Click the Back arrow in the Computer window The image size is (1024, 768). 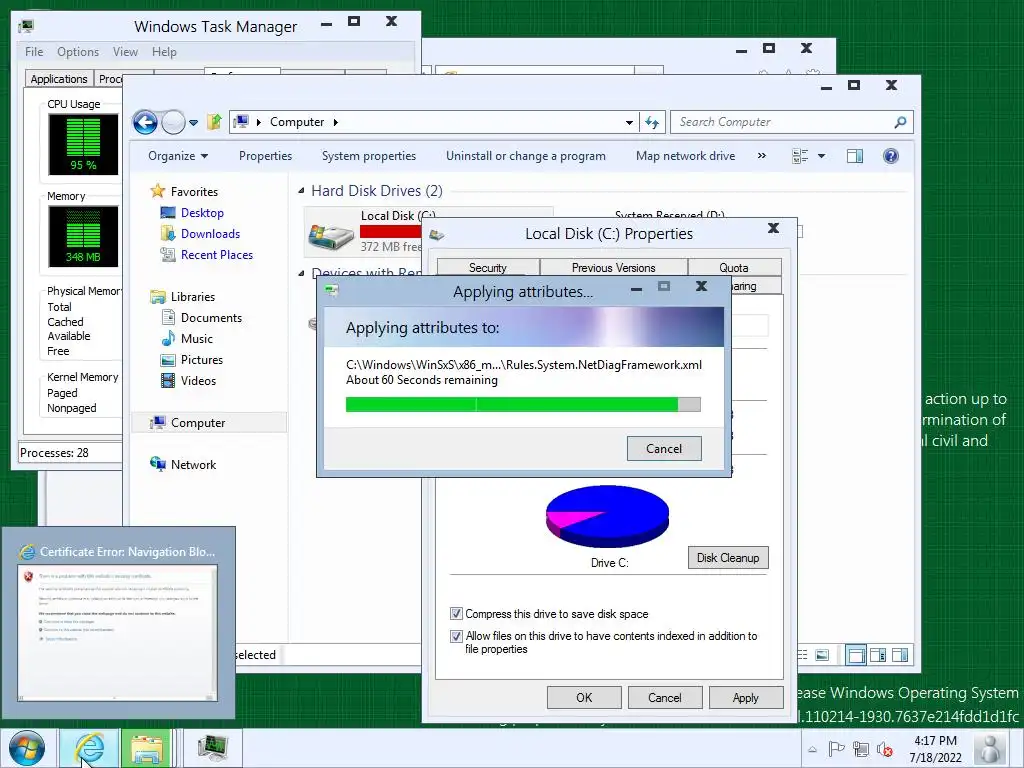145,122
